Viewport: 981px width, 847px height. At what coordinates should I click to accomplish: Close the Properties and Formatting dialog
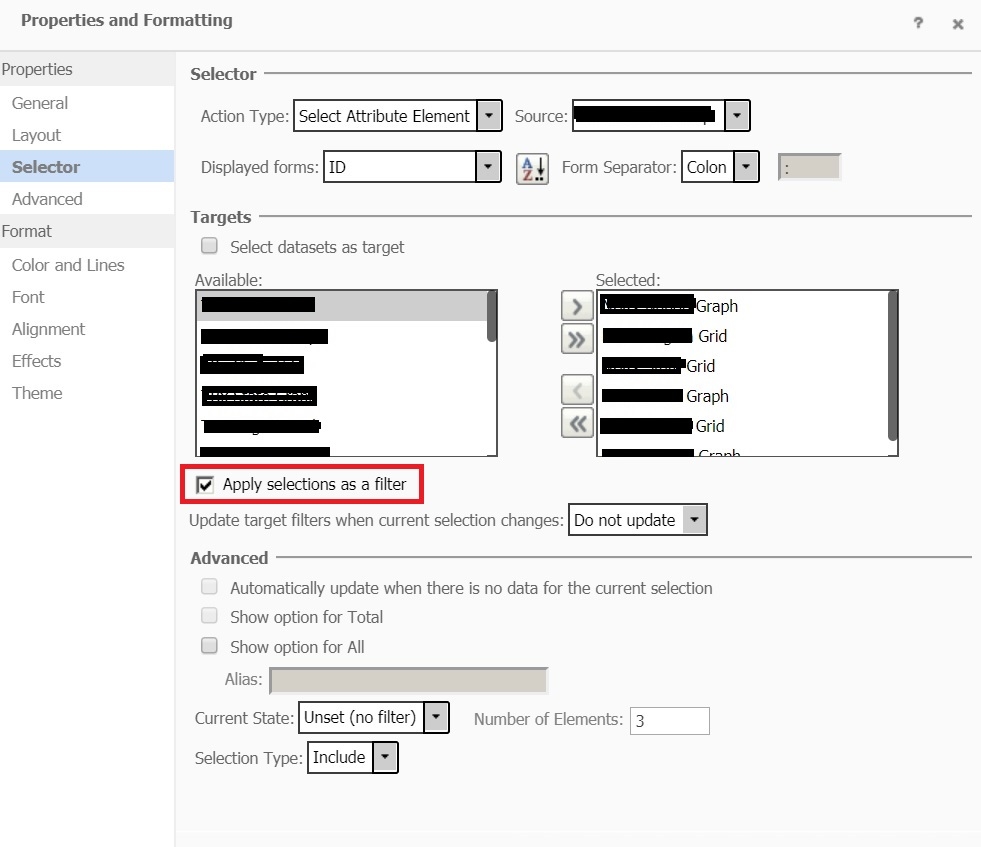coord(957,24)
